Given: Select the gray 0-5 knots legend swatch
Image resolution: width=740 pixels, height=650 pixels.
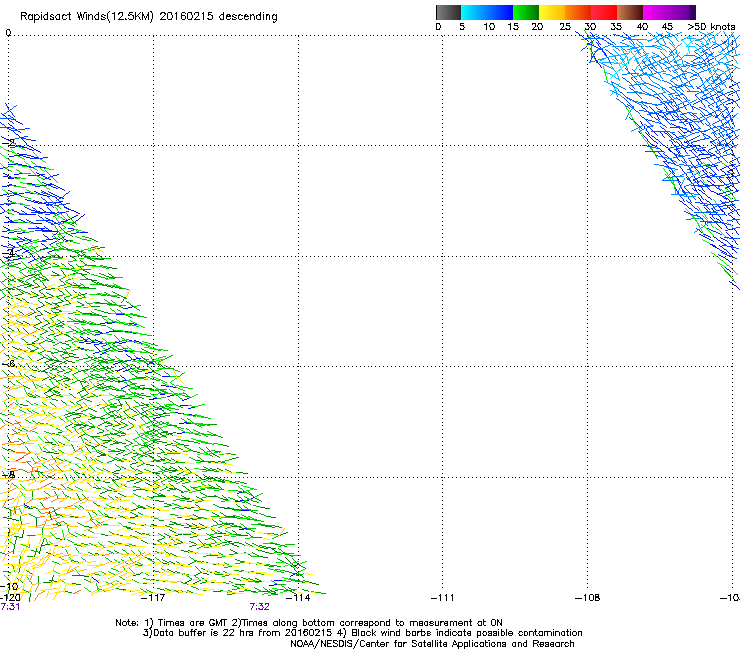Looking at the screenshot, I should (448, 12).
